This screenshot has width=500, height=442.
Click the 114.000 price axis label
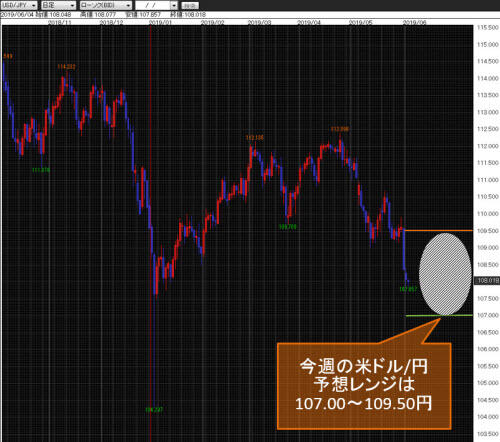(488, 78)
